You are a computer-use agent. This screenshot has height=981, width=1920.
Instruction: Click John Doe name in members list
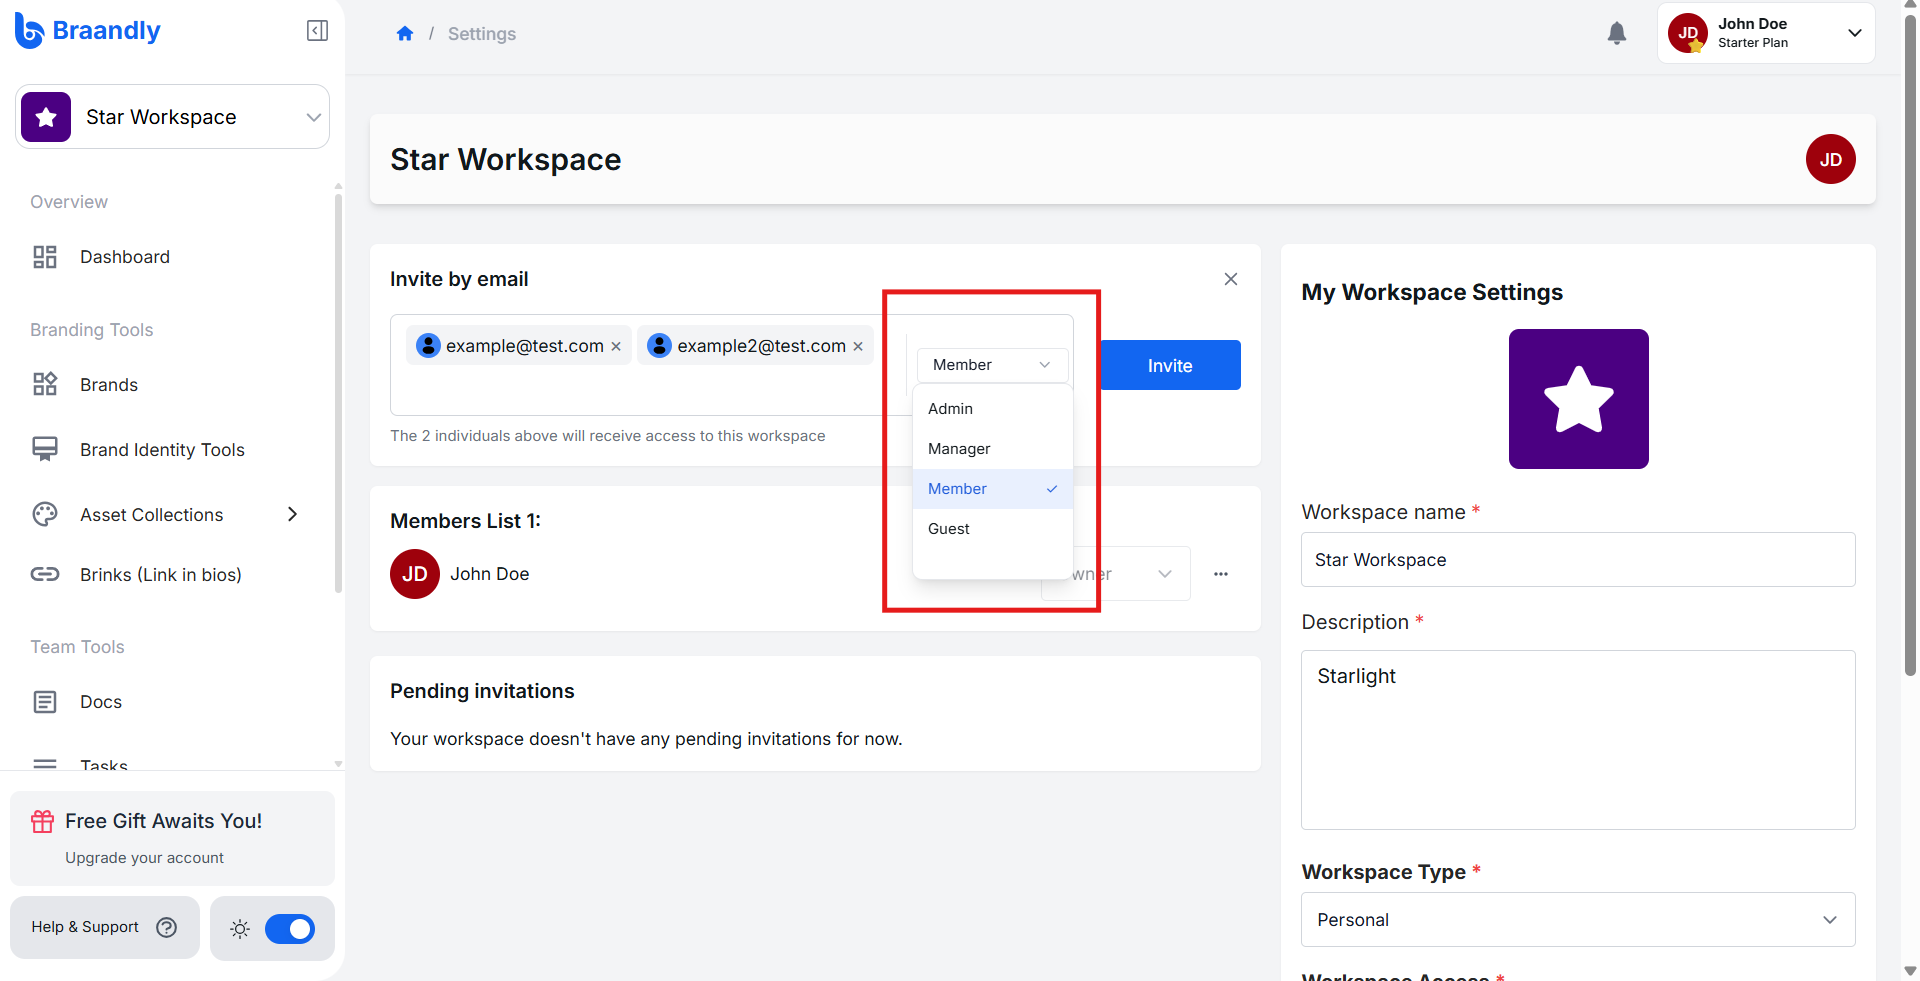(x=490, y=574)
